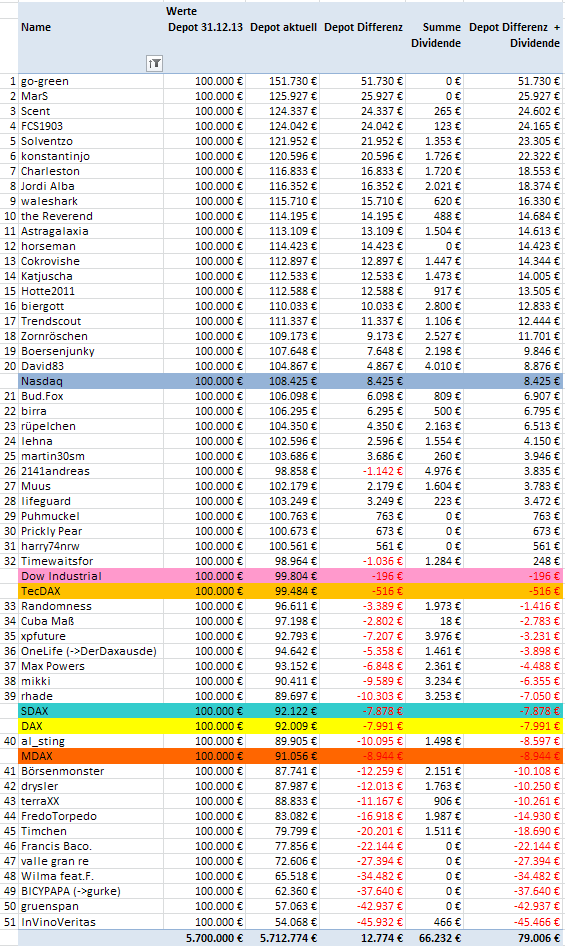Screen dimensions: 565x946
Task: Click the name cell the Reverend
Action: 57,216
